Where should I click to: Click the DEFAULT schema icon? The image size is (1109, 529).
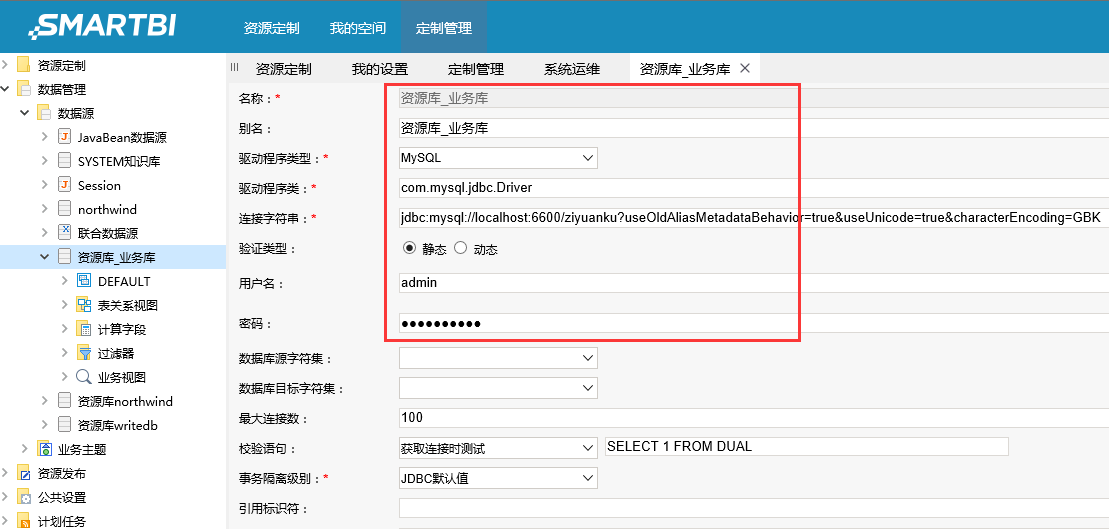(84, 281)
